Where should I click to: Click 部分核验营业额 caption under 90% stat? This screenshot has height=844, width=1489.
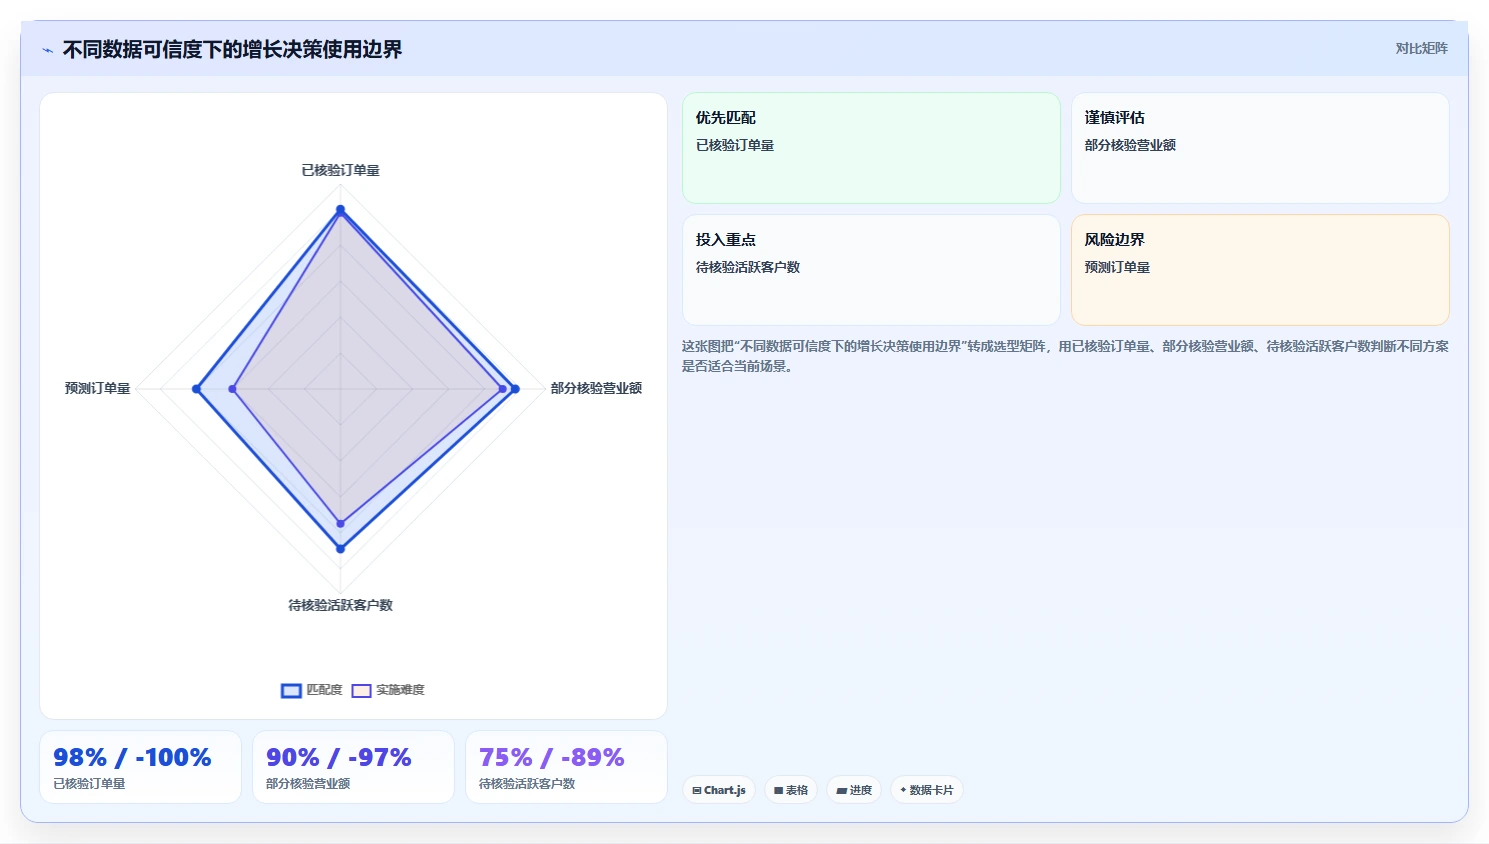point(308,784)
